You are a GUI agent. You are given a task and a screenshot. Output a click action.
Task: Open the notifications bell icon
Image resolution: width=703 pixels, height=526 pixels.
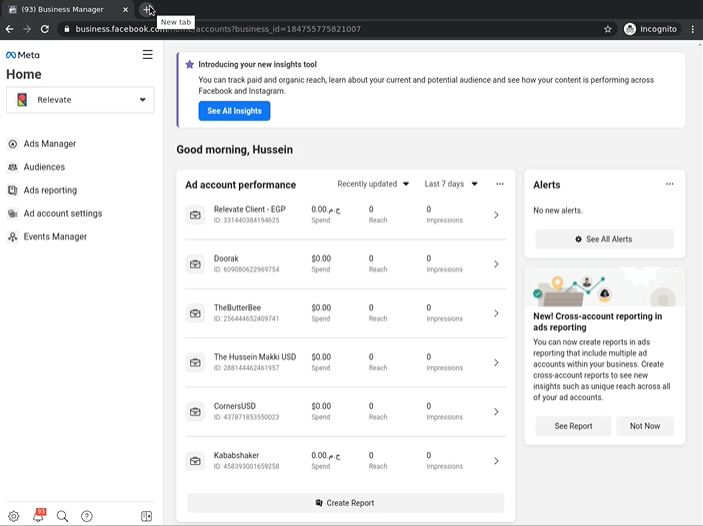pyautogui.click(x=38, y=516)
